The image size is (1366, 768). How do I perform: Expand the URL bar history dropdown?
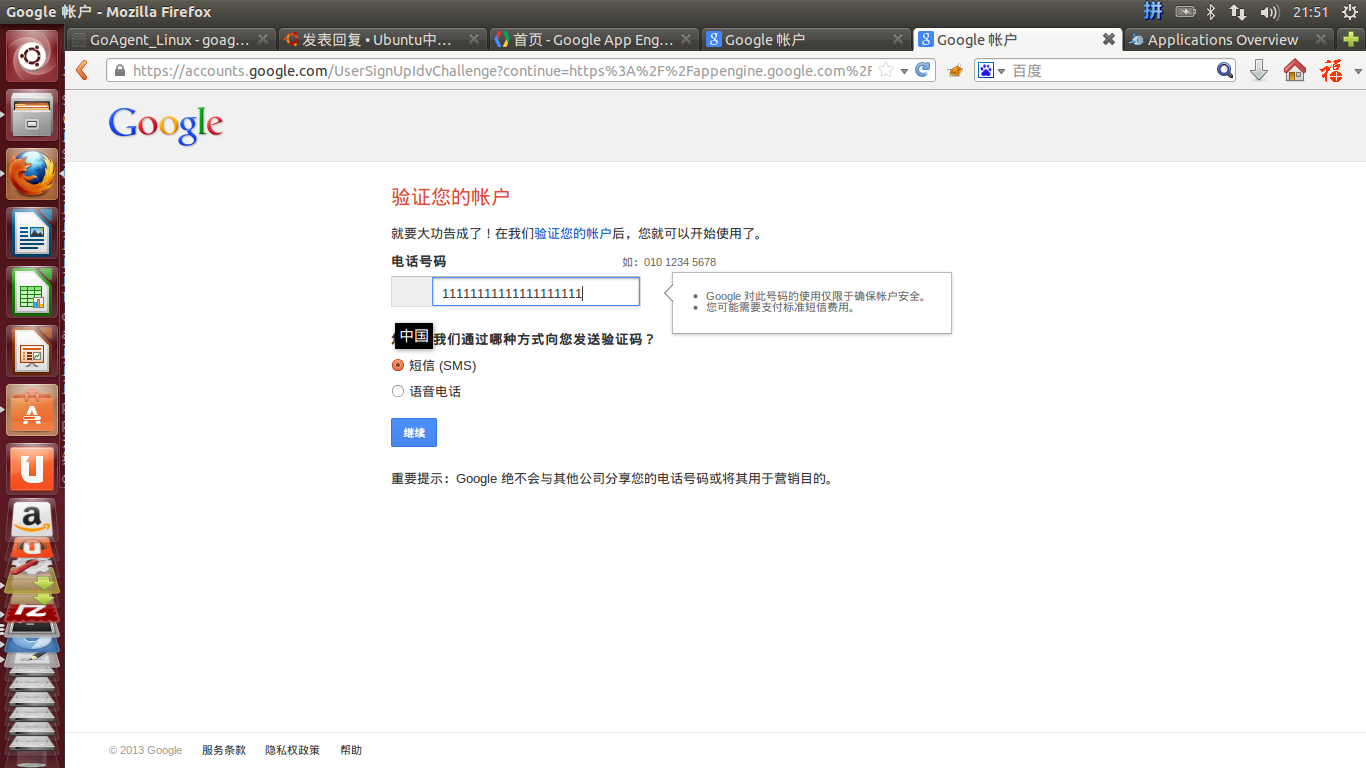coord(904,71)
